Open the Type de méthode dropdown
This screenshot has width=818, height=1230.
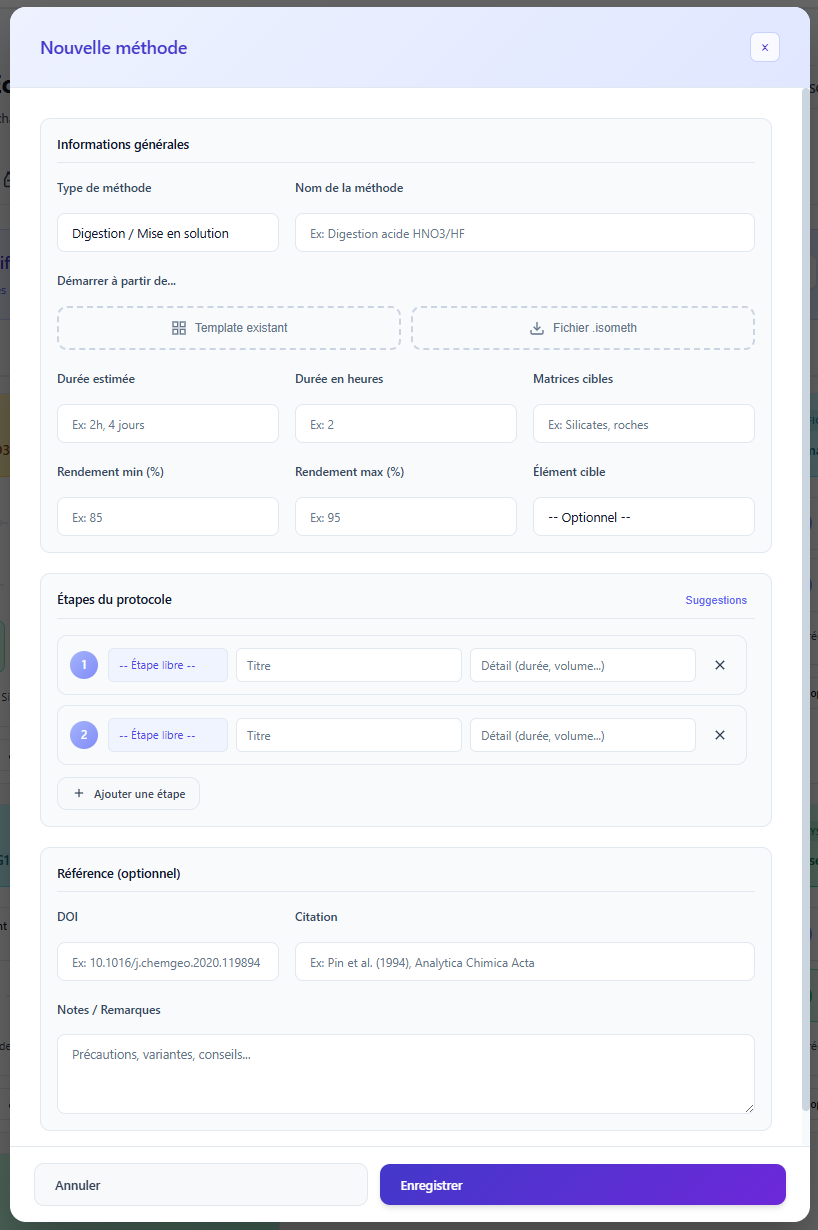coord(168,233)
